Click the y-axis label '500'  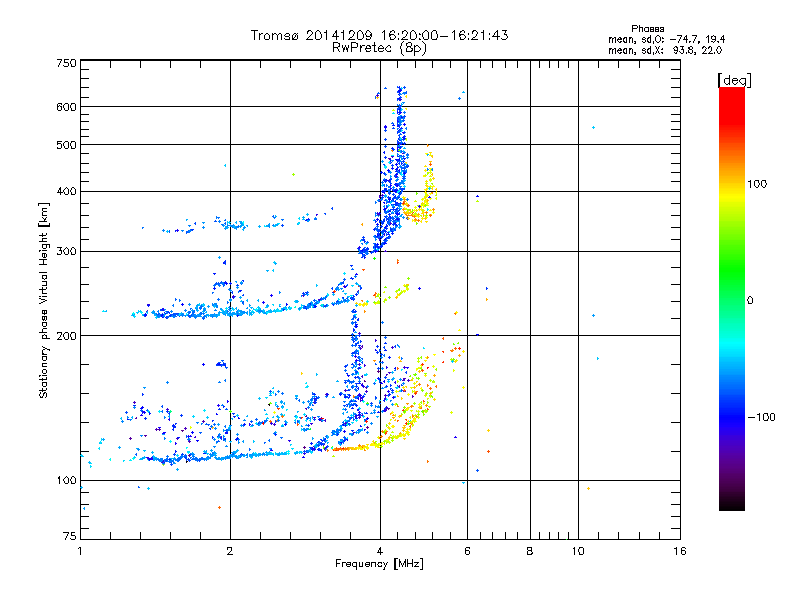click(x=66, y=145)
